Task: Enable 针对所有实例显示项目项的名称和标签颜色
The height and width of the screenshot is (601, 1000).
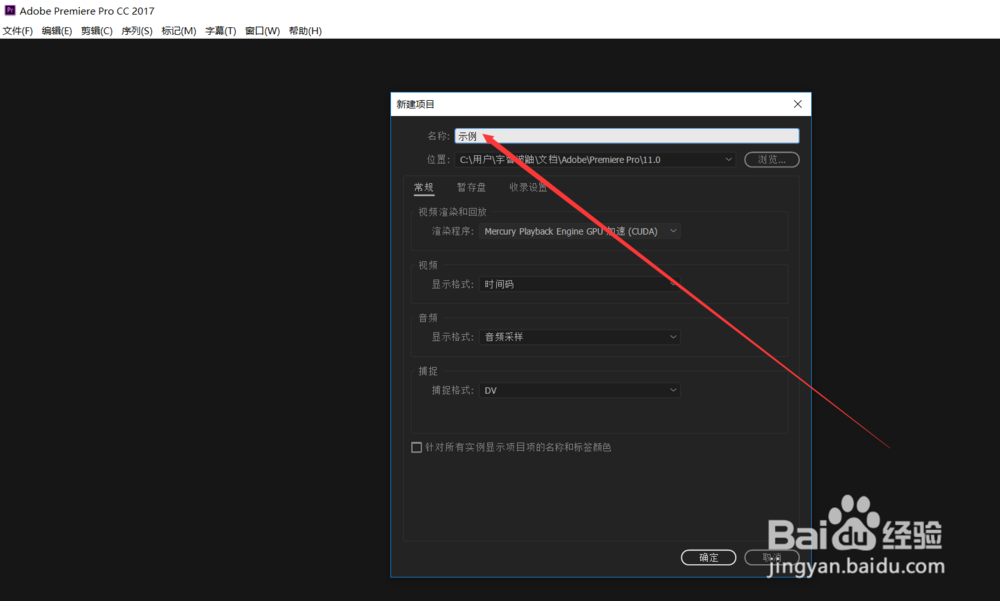Action: (x=417, y=447)
